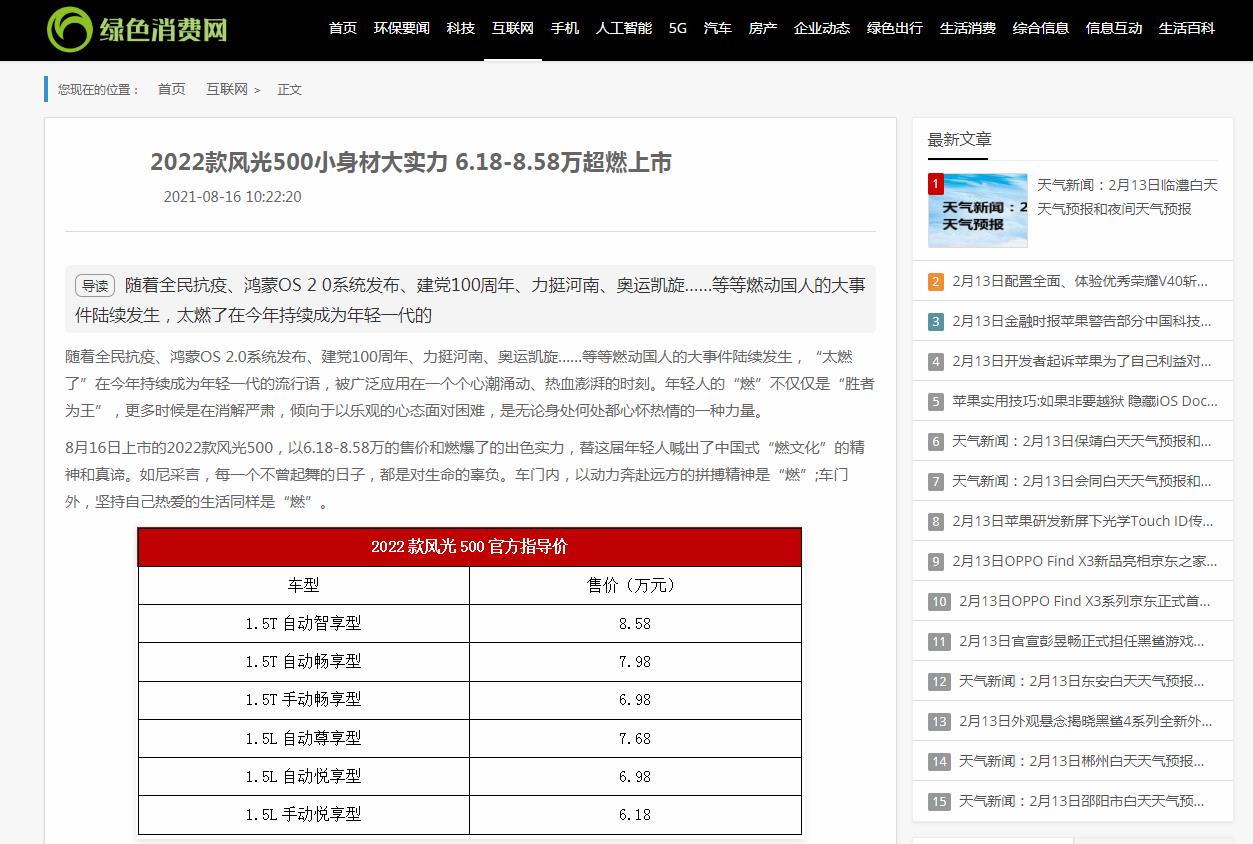
Task: Click the 正文 breadcrumb text
Action: (x=290, y=89)
